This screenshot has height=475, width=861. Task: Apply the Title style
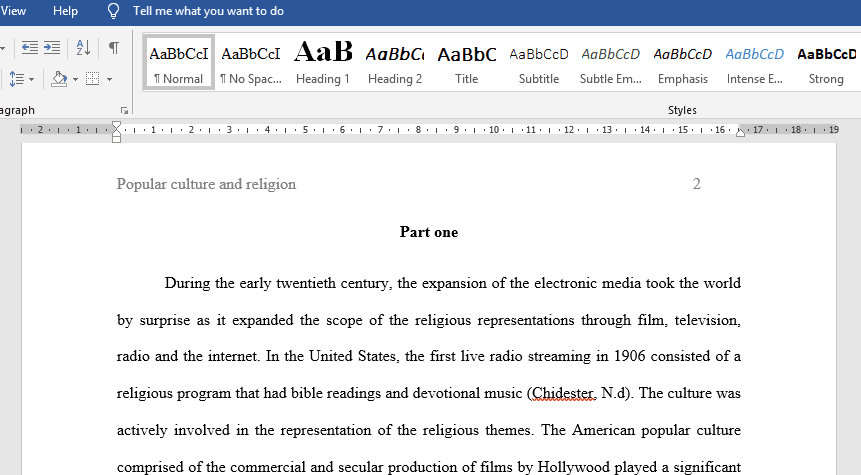pos(467,63)
